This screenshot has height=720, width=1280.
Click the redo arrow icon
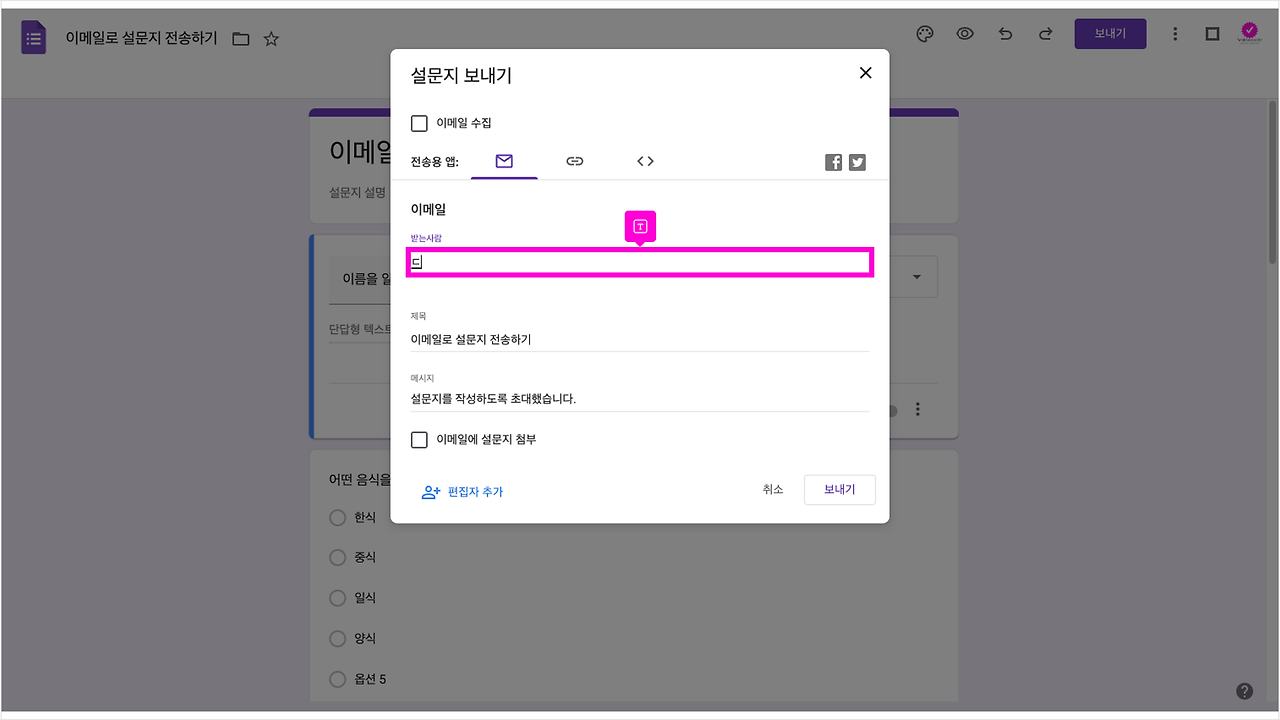coord(1045,33)
